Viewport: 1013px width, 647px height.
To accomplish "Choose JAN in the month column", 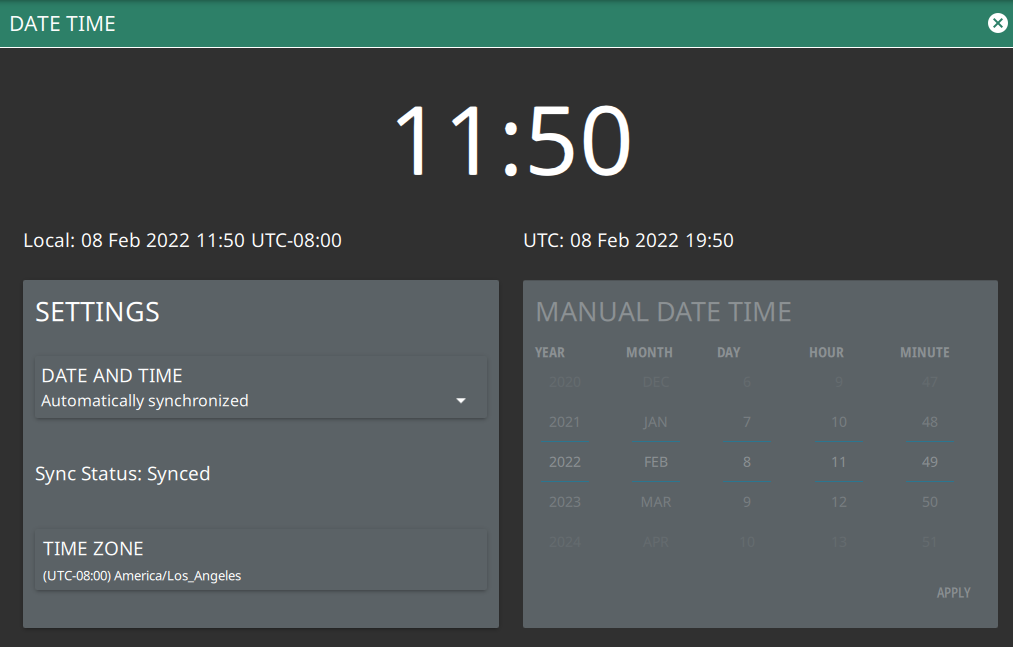I will click(x=656, y=422).
